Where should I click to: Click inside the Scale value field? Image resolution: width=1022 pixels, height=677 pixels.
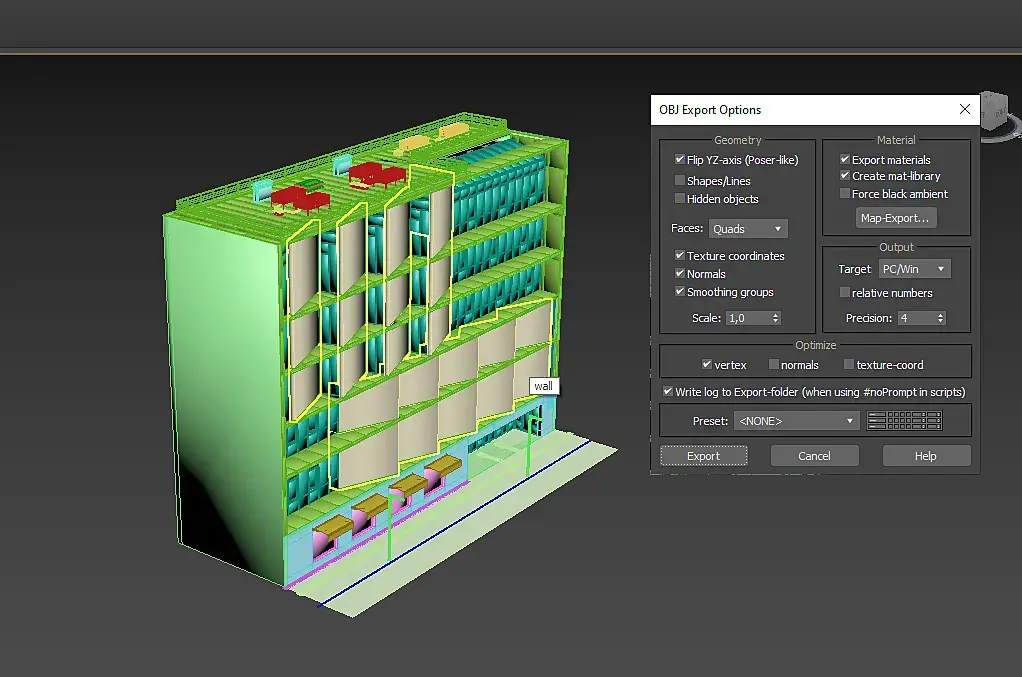[745, 318]
